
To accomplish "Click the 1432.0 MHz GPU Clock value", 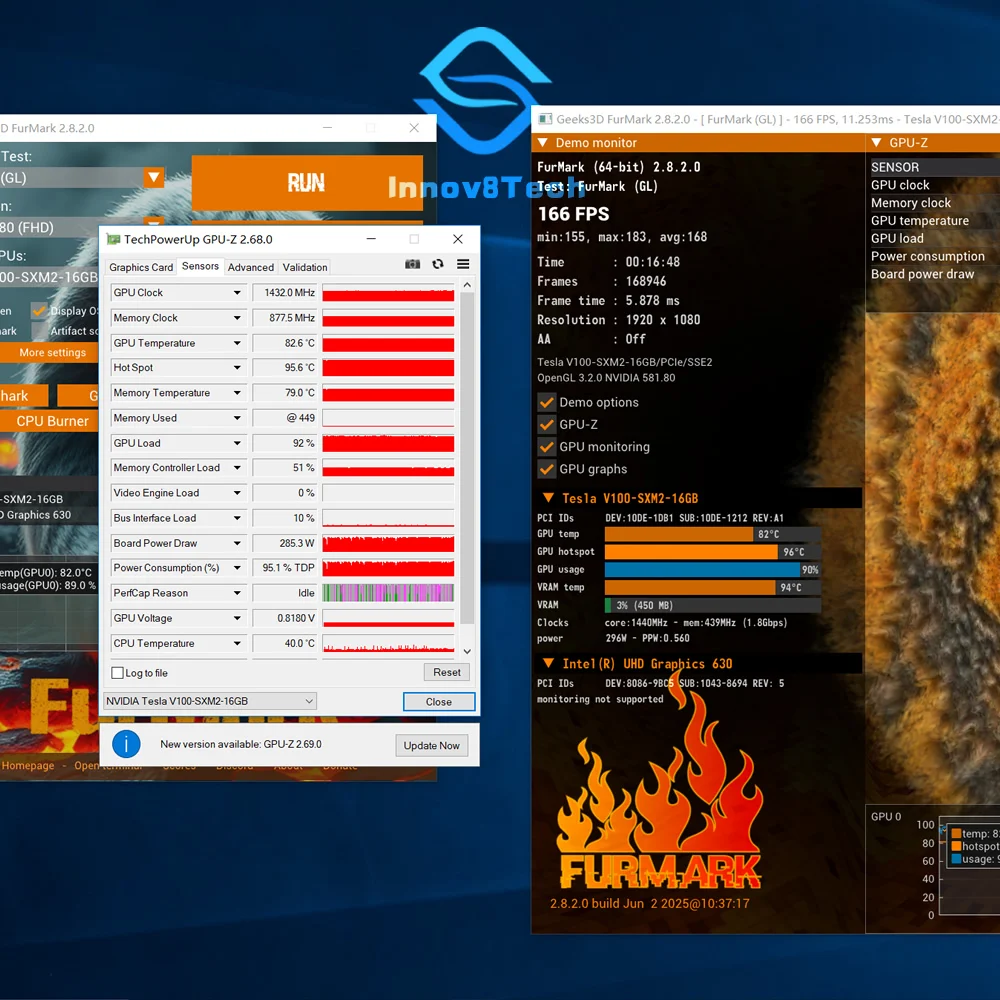I will coord(285,293).
